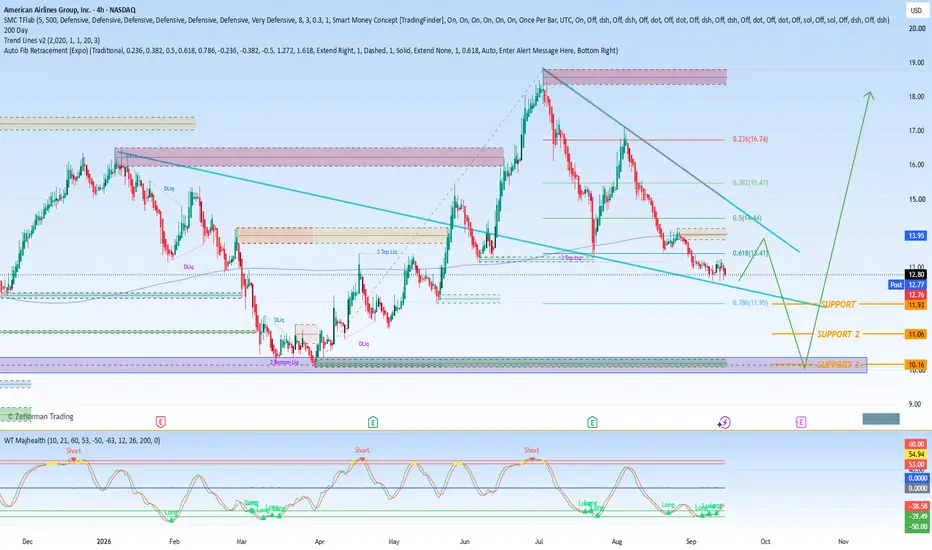Click the green earnings E marker near late July
The width and height of the screenshot is (932, 550).
pos(592,422)
